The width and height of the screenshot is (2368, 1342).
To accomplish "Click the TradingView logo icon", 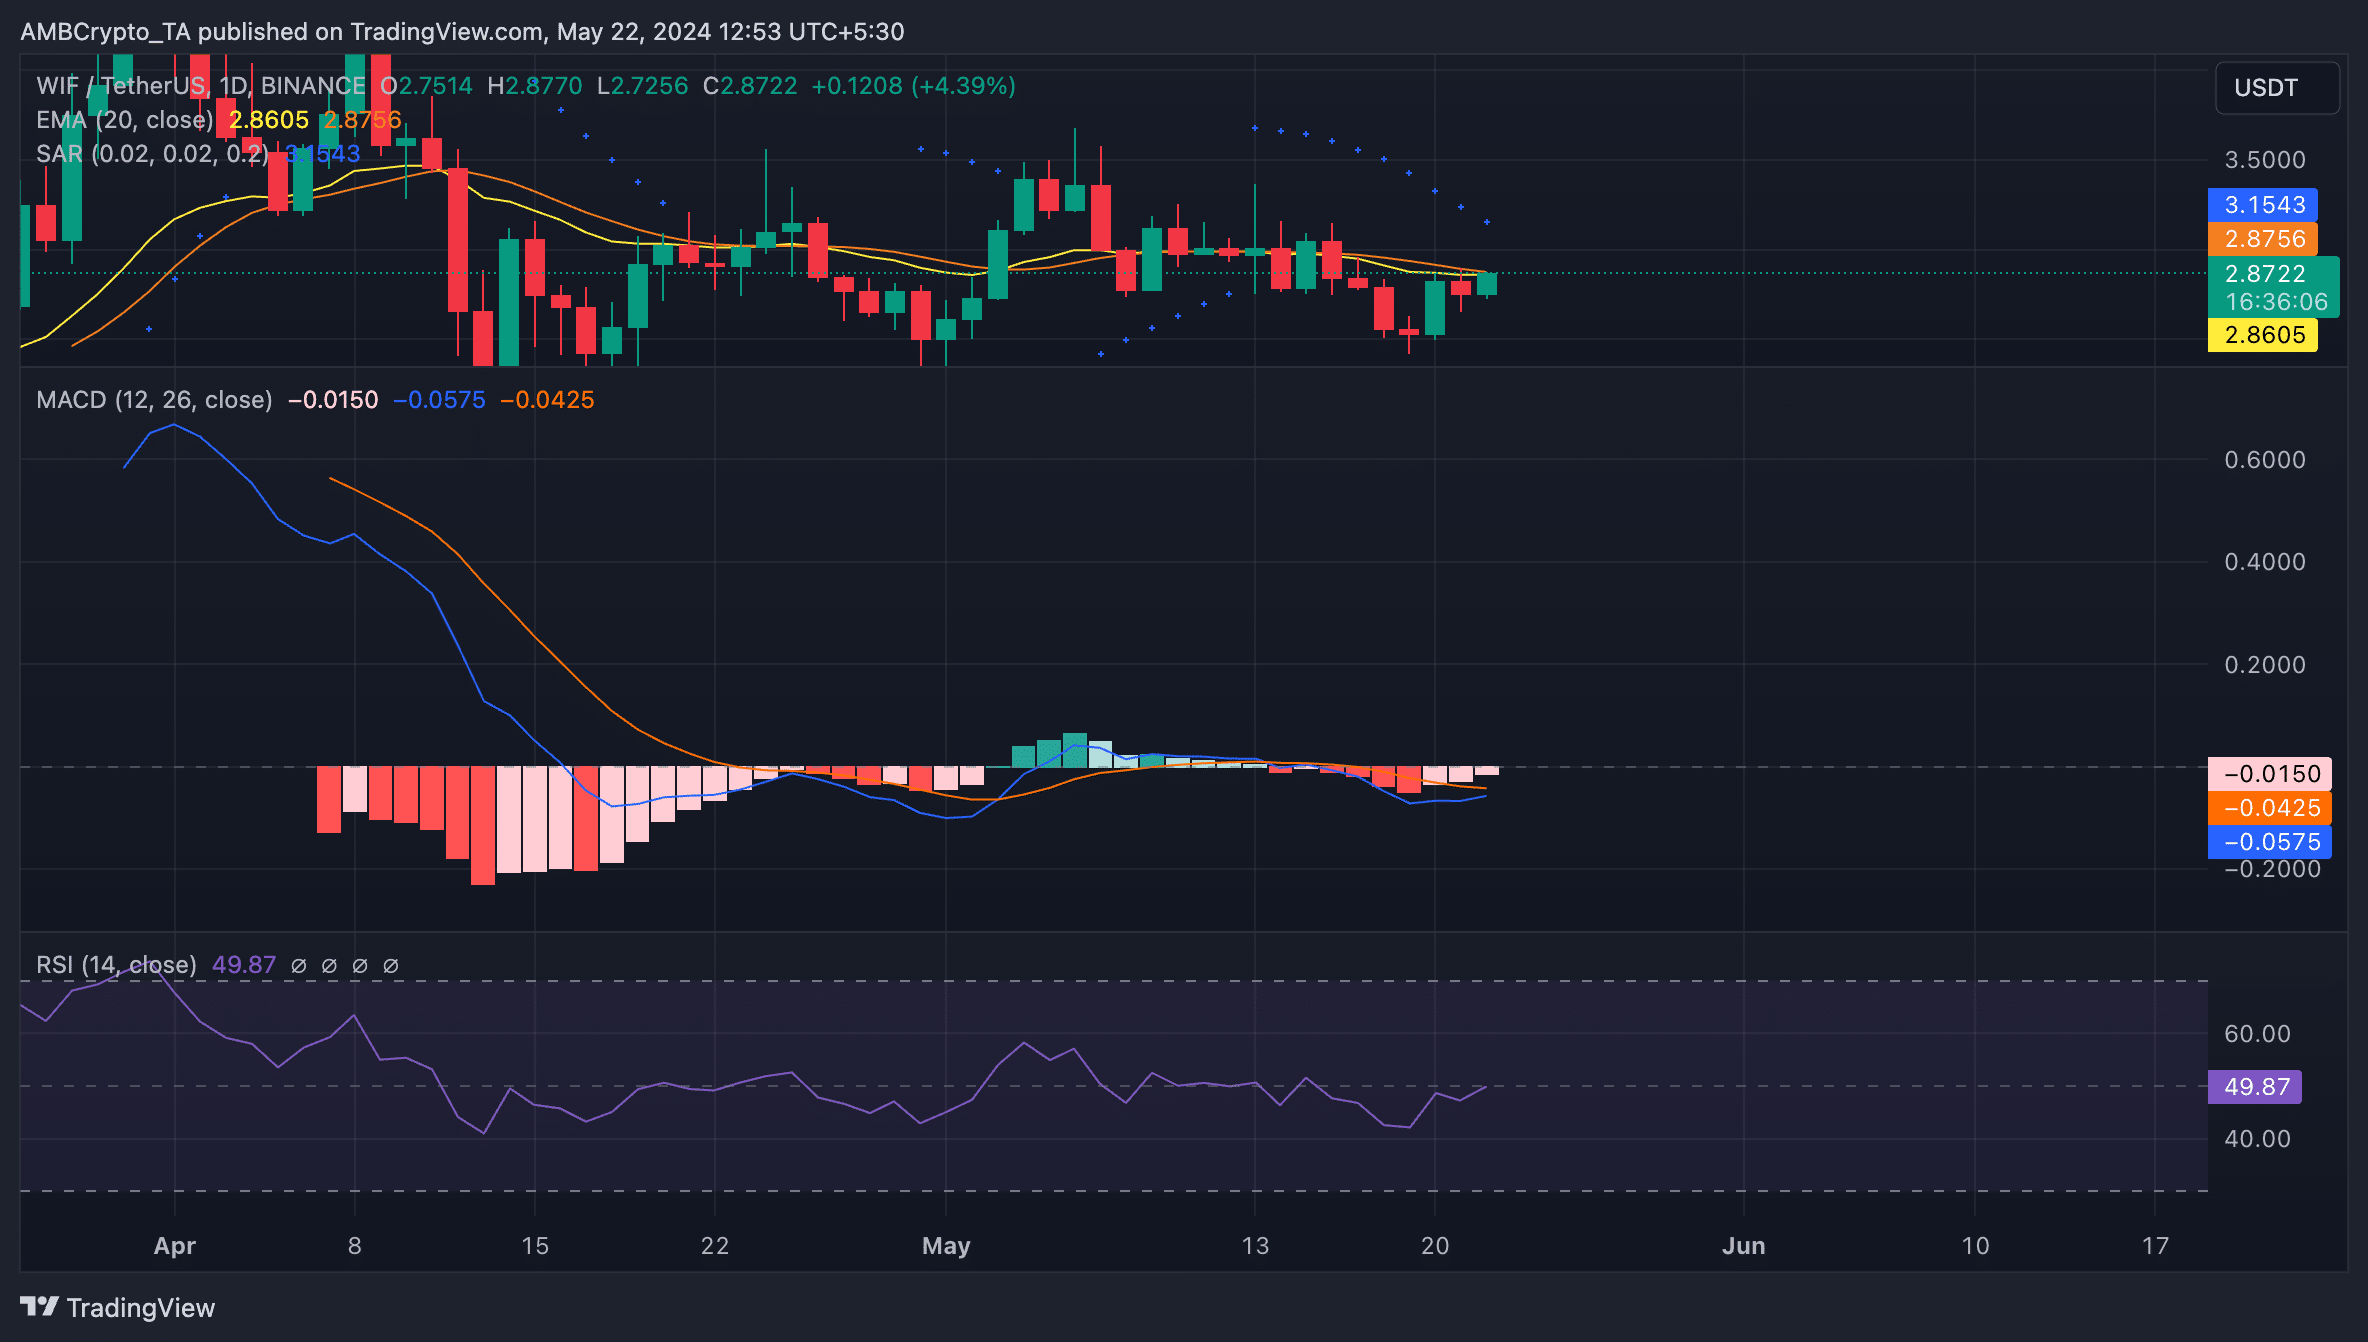I will coord(39,1306).
